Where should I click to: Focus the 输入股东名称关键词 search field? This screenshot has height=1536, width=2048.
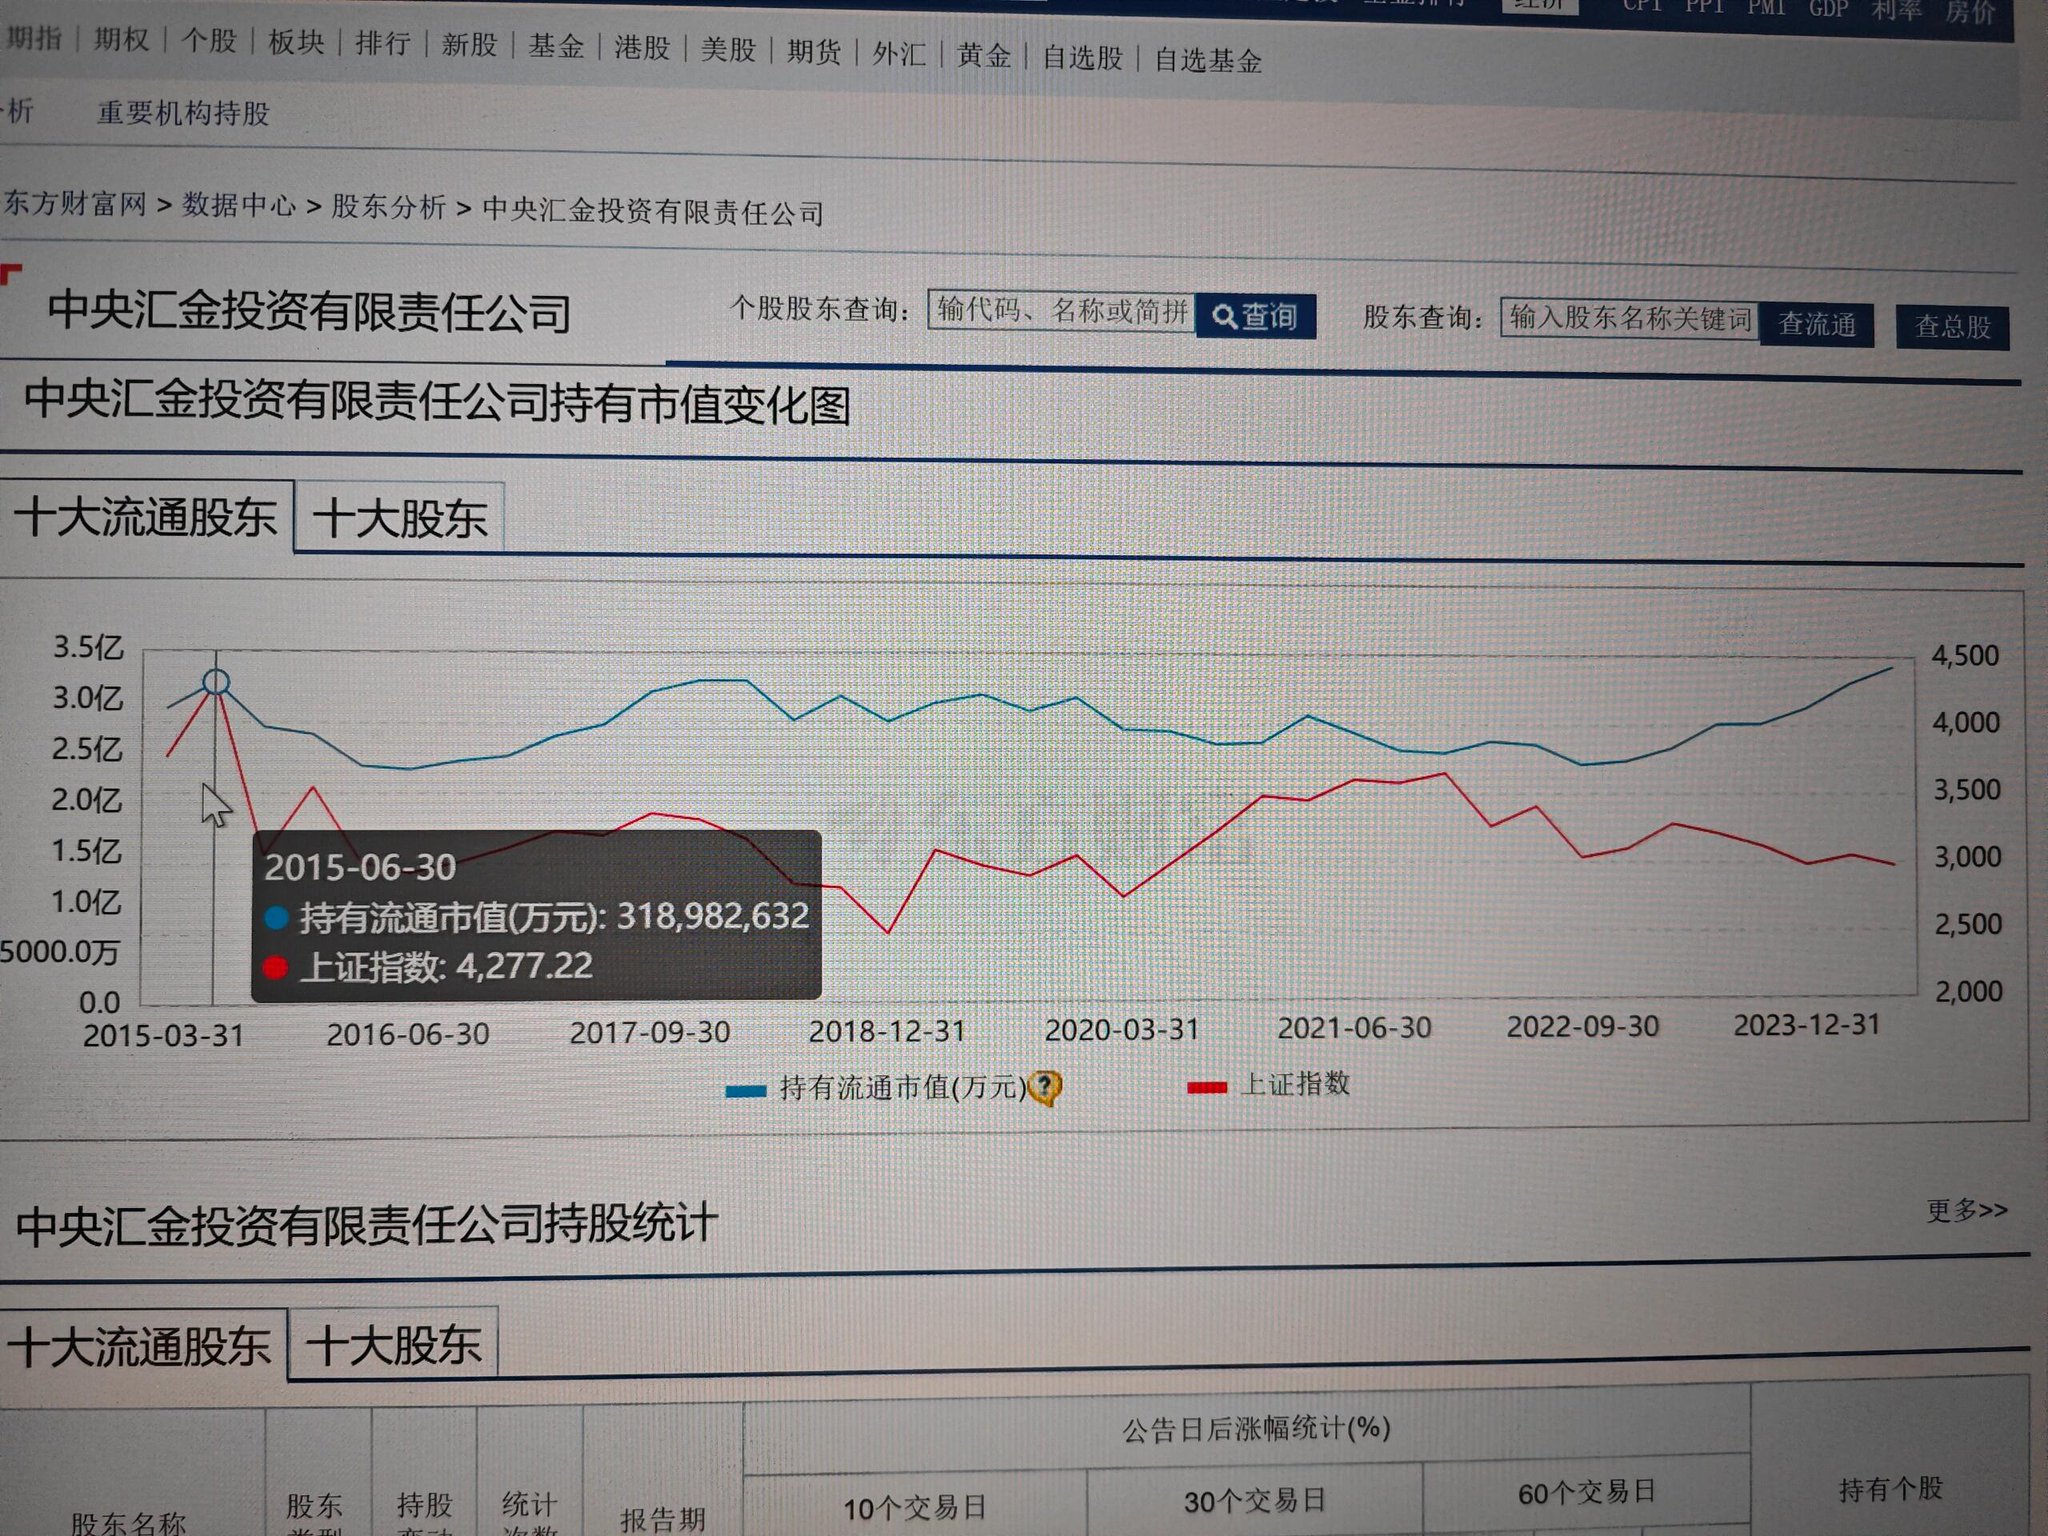tap(1629, 319)
